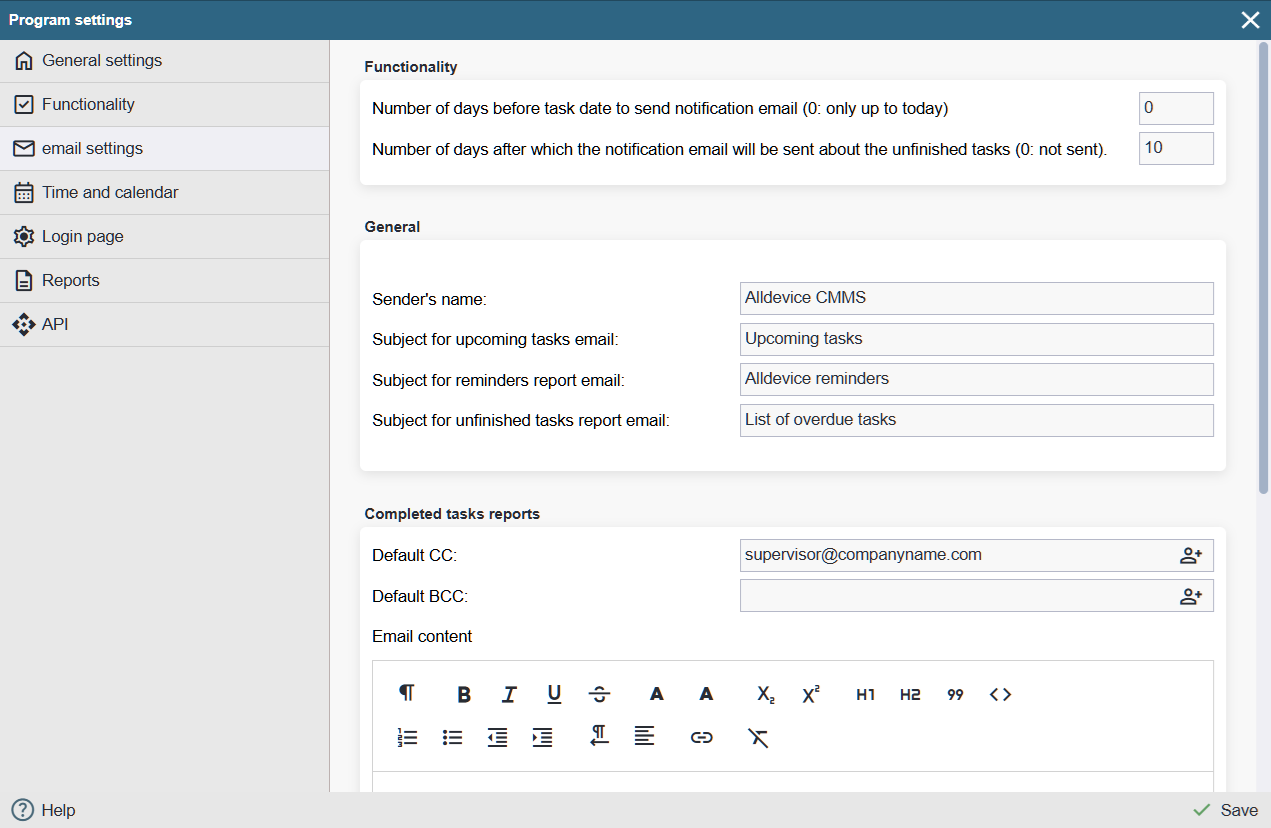Open the Help link

click(x=45, y=810)
